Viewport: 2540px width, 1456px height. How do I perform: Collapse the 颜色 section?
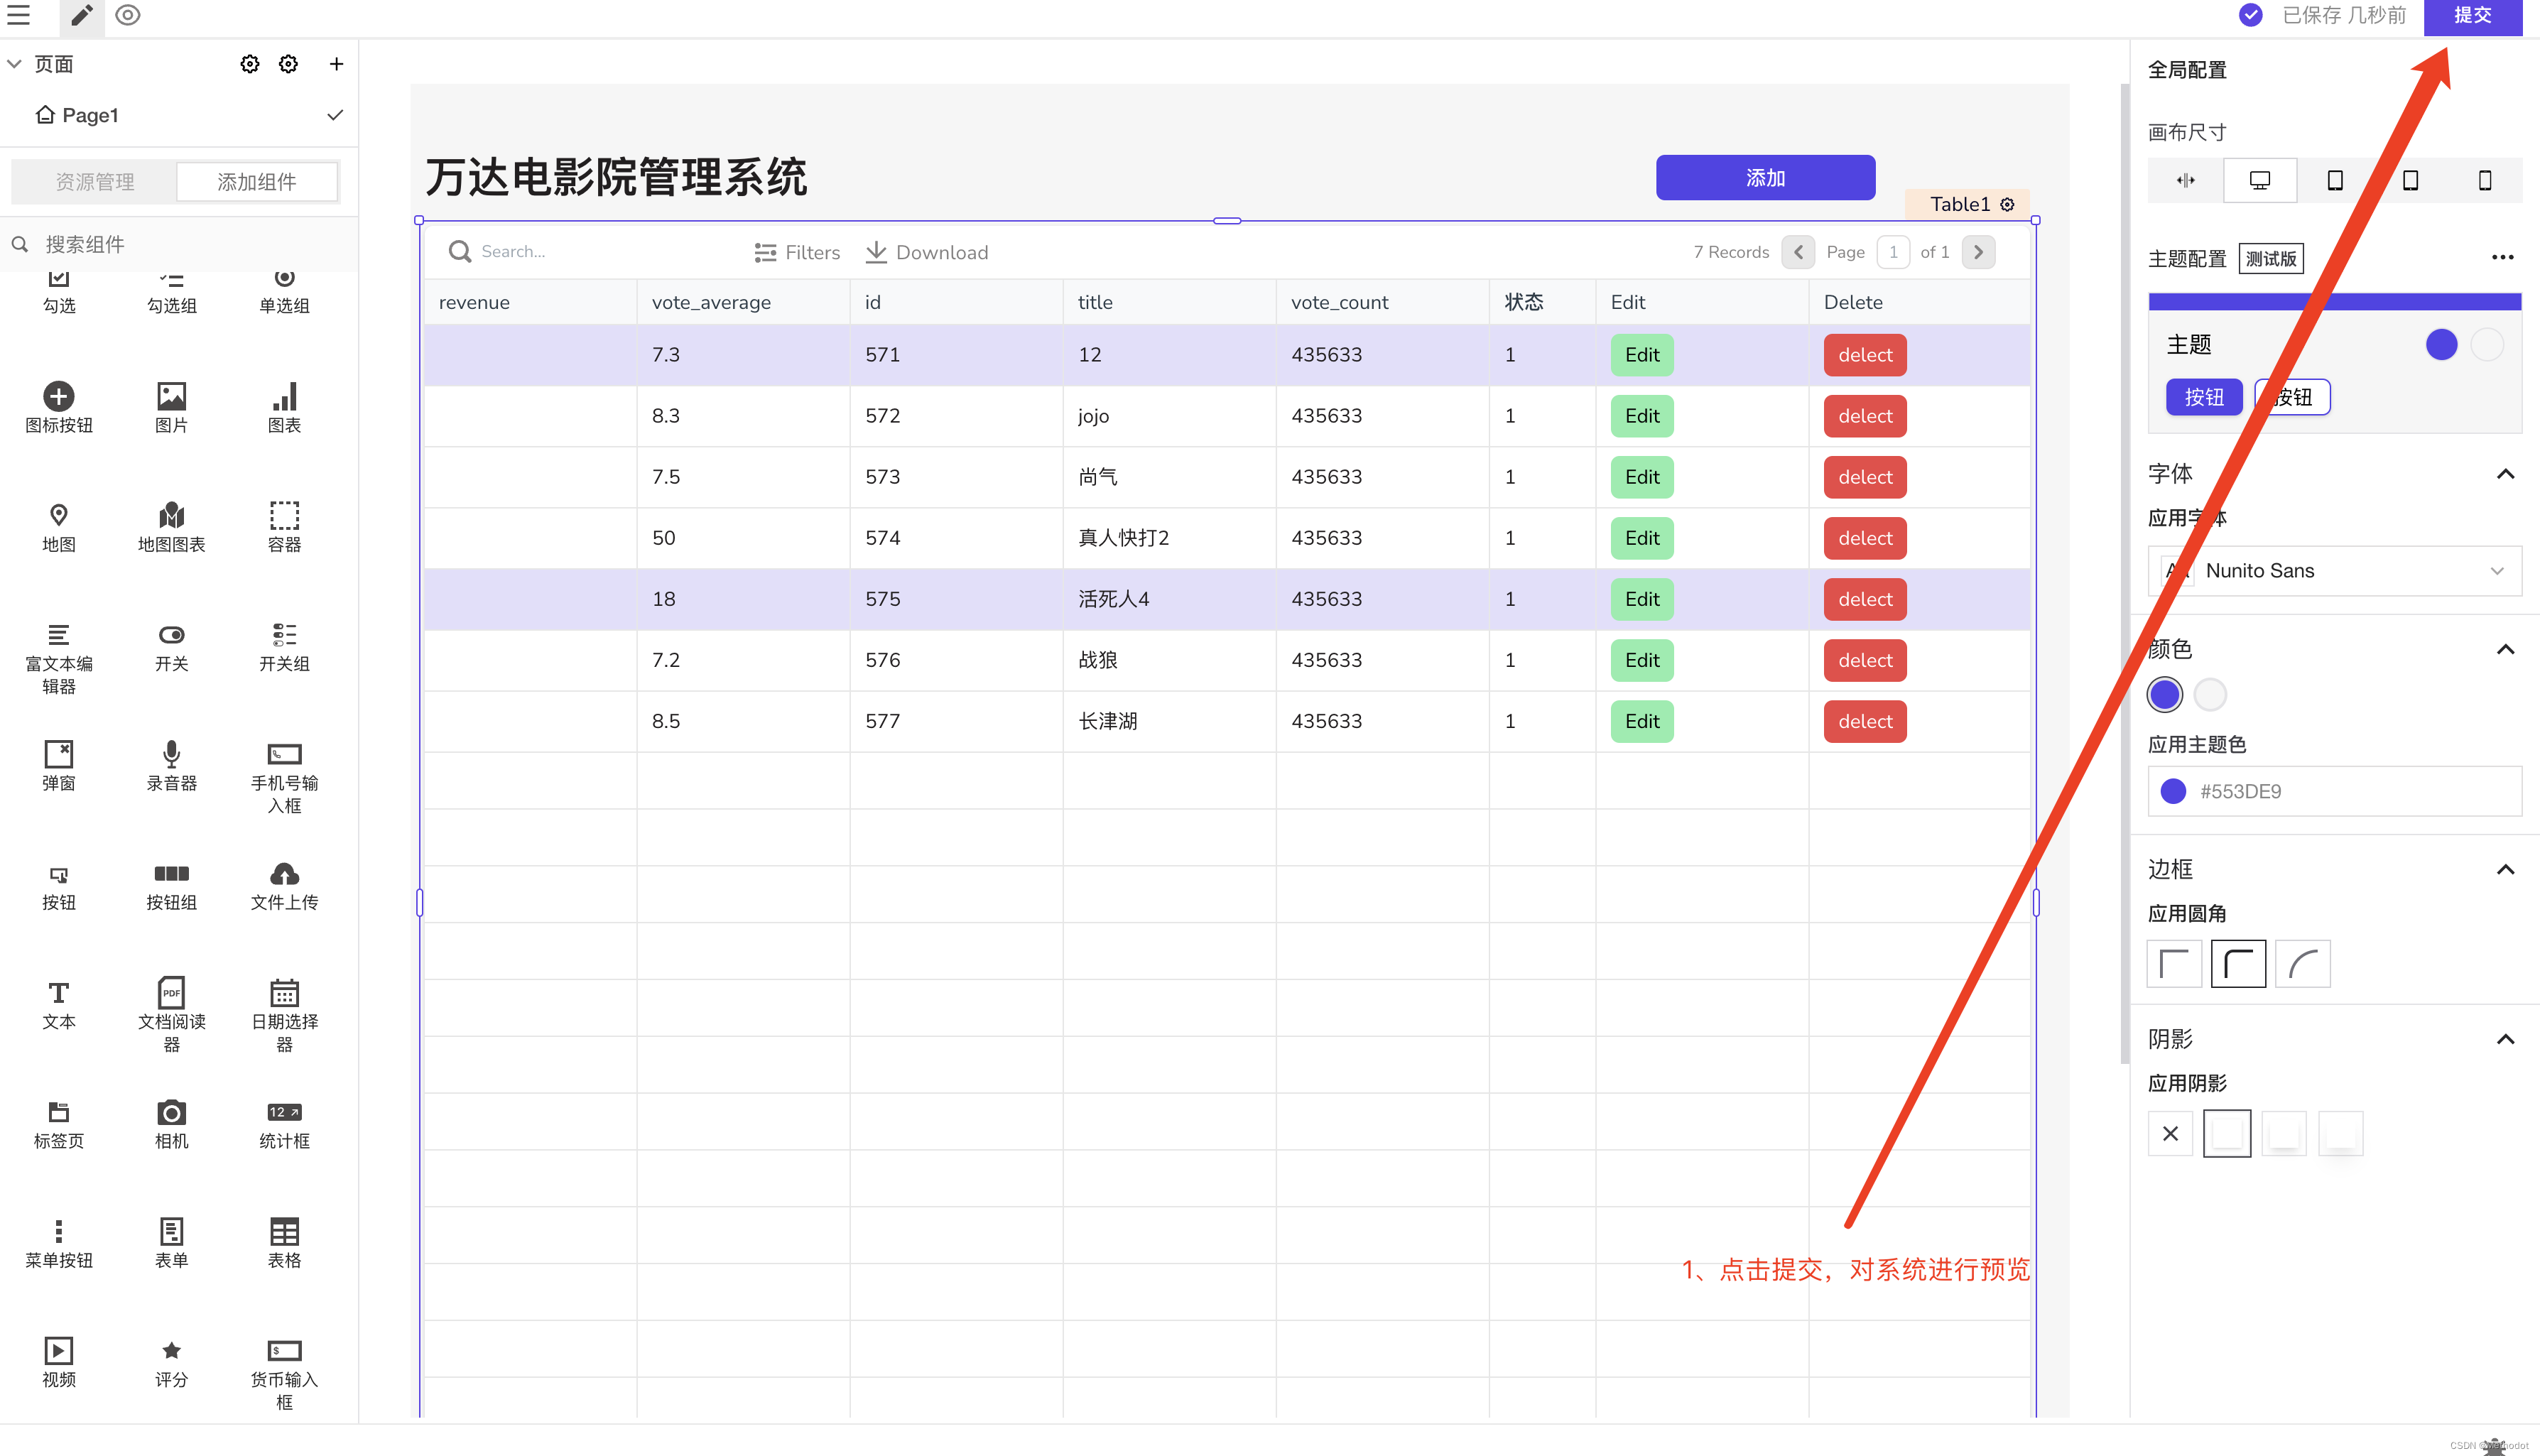[2505, 649]
